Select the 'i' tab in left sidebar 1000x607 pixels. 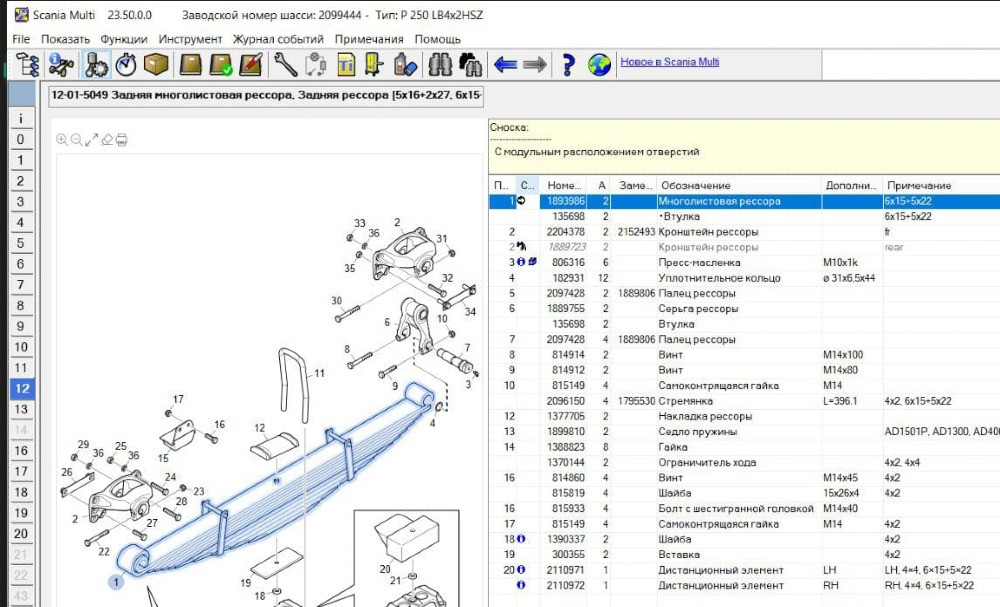[x=21, y=118]
